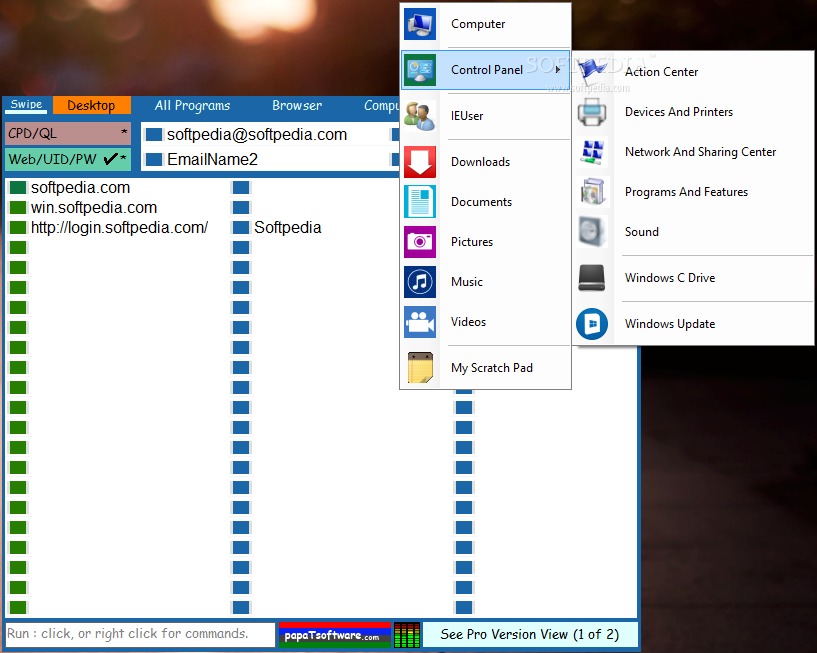817x653 pixels.
Task: Click green square beside http://login.softpedia.com/
Action: 18,228
